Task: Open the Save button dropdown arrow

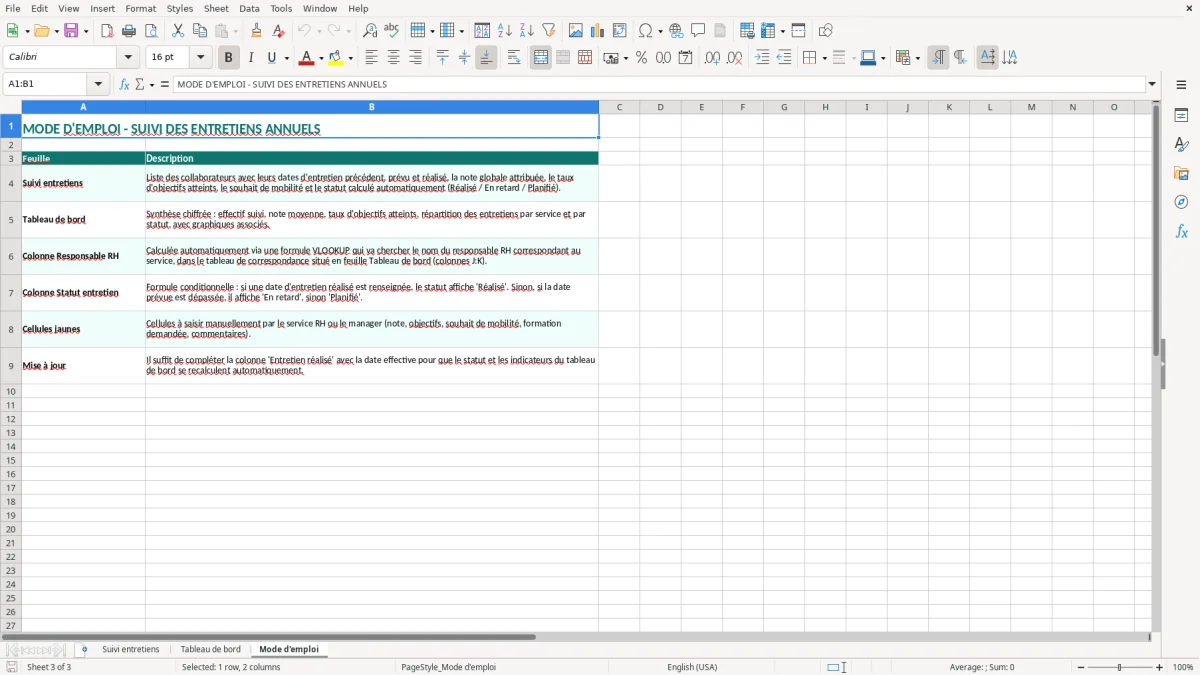Action: pos(86,31)
